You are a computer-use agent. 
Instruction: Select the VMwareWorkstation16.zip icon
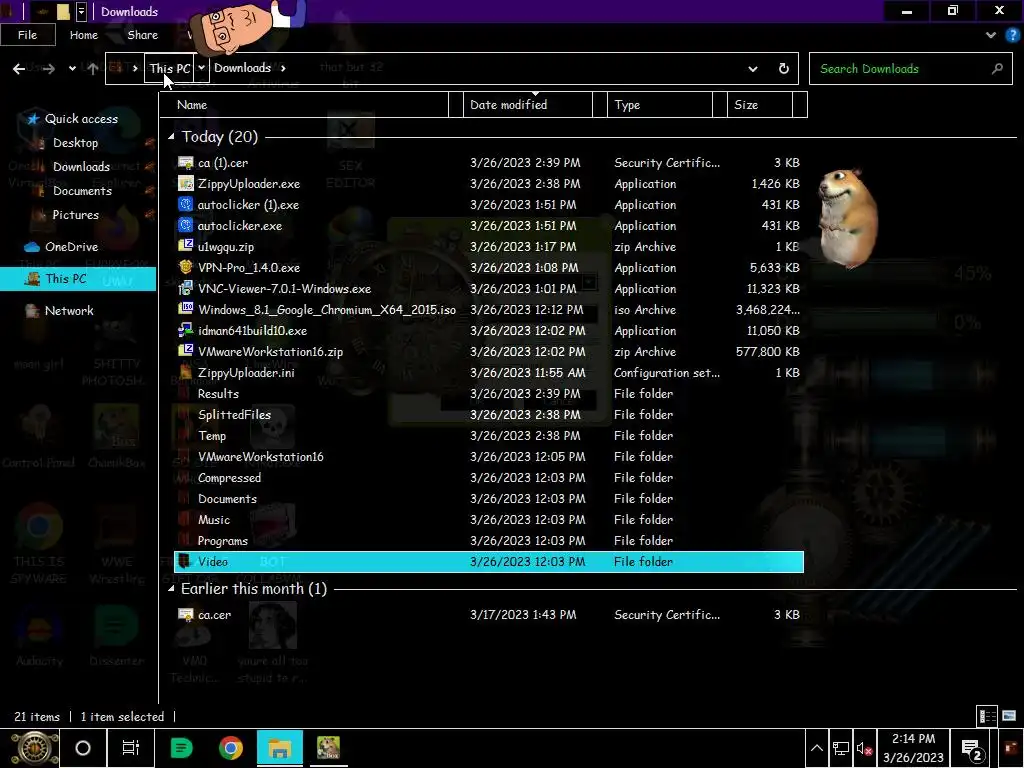coord(185,351)
